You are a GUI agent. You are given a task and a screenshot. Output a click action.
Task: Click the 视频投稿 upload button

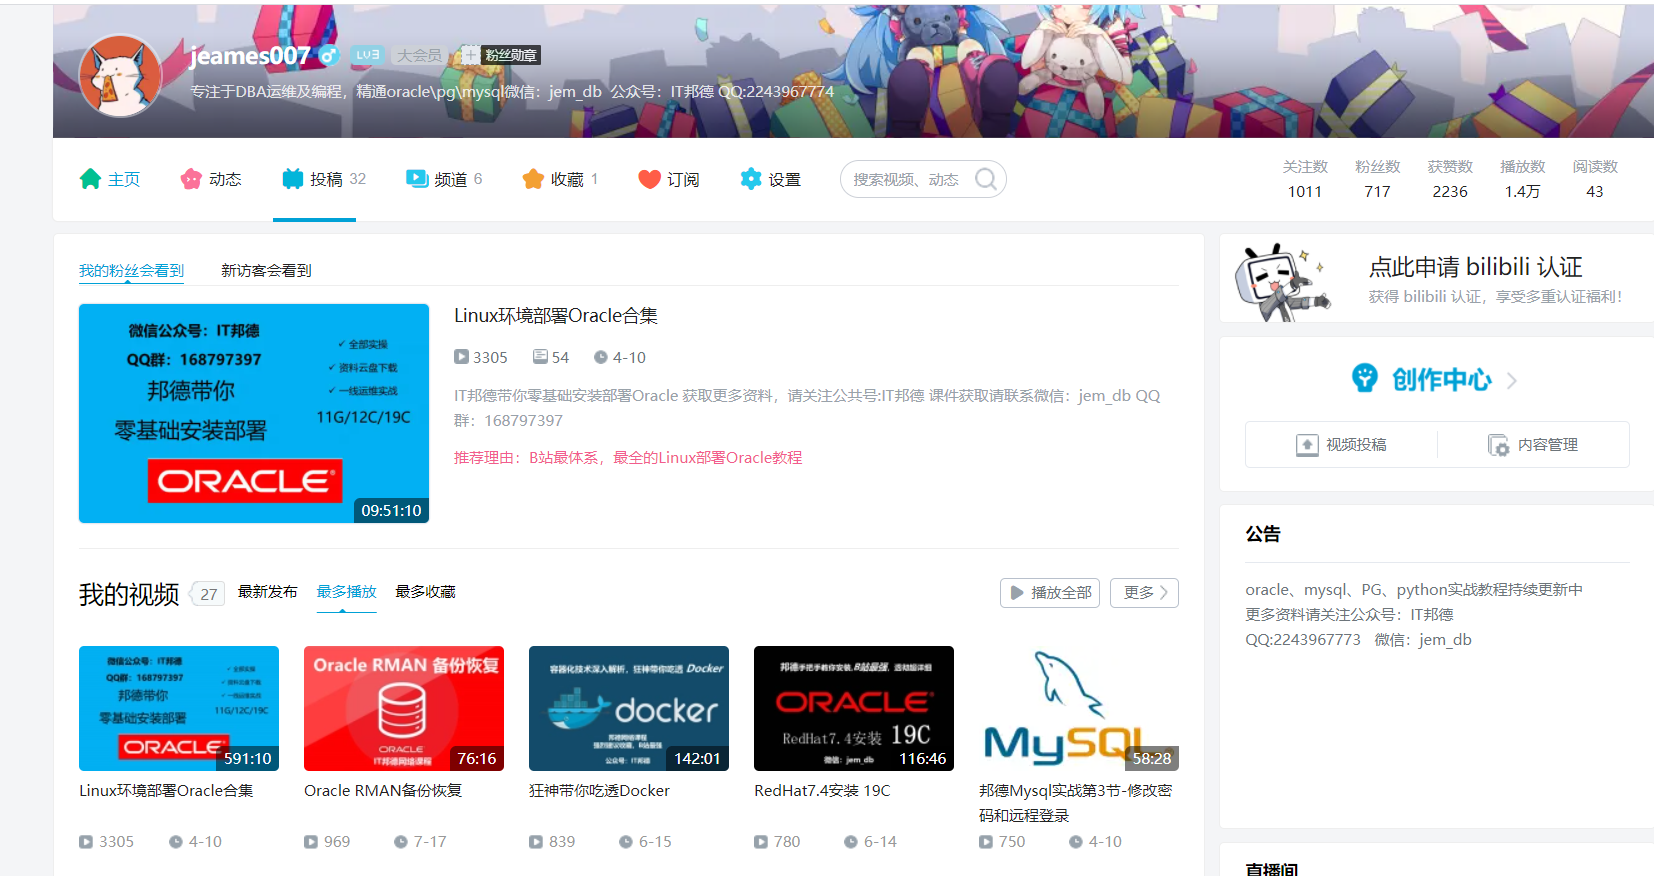1341,445
